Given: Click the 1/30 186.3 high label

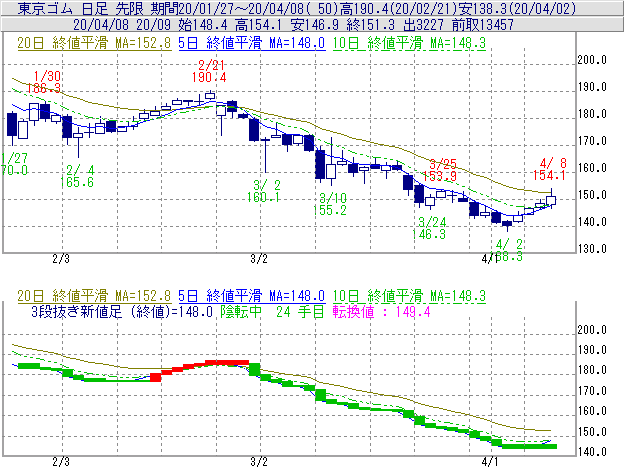Looking at the screenshot, I should tap(44, 82).
